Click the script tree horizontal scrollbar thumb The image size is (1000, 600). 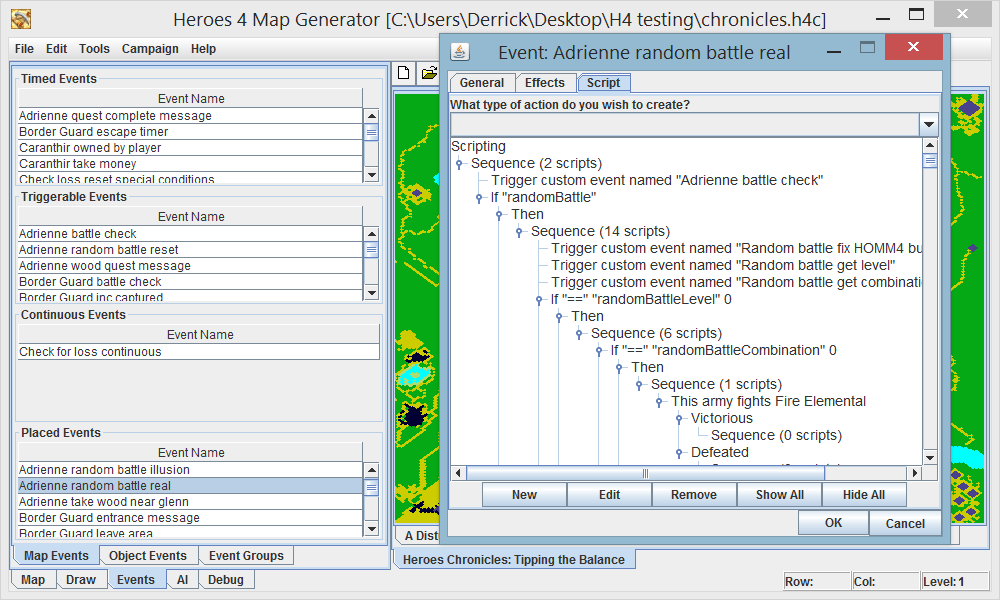tap(645, 473)
